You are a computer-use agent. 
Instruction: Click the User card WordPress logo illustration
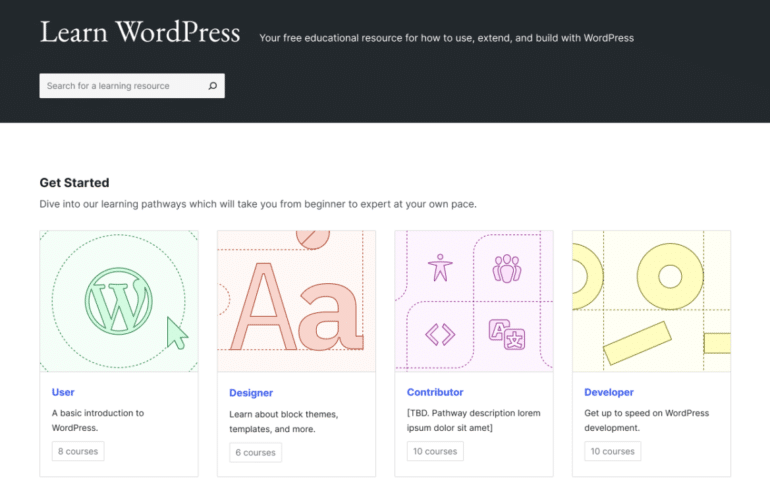pyautogui.click(x=119, y=301)
